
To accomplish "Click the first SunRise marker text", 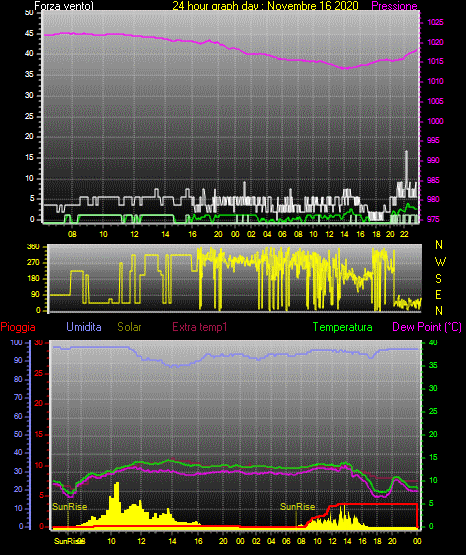I will [70, 507].
